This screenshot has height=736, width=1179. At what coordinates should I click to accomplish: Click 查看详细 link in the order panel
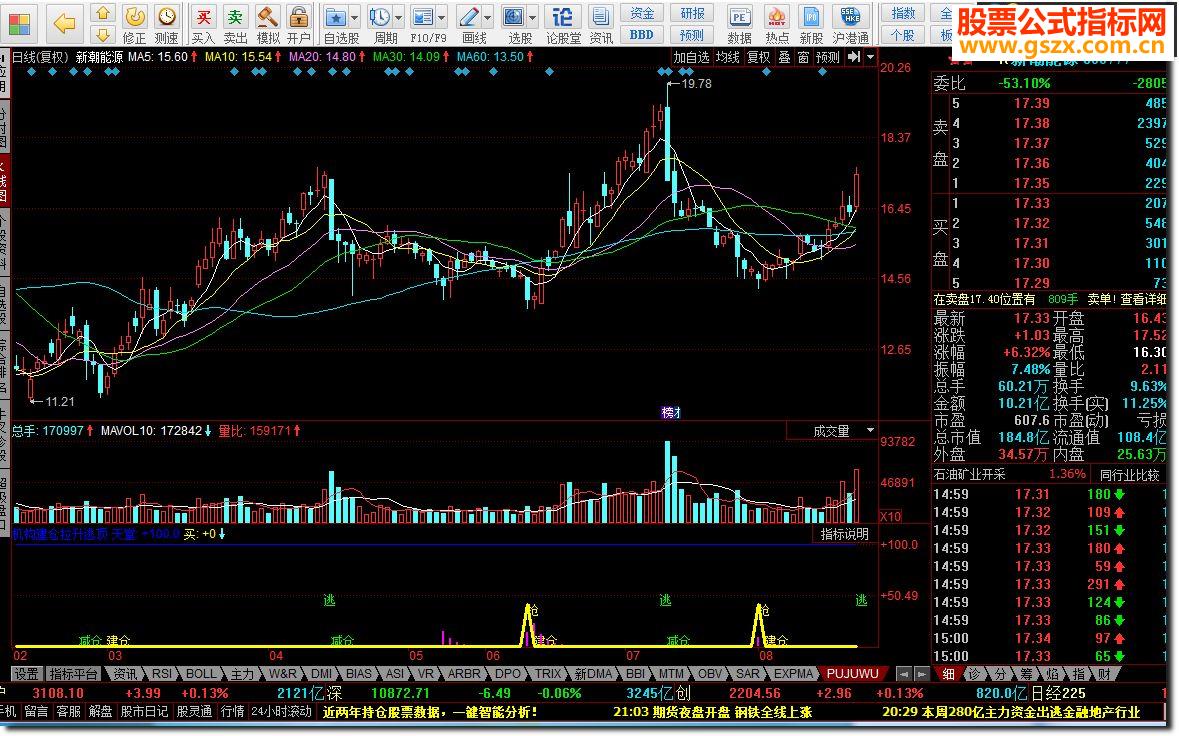1143,299
